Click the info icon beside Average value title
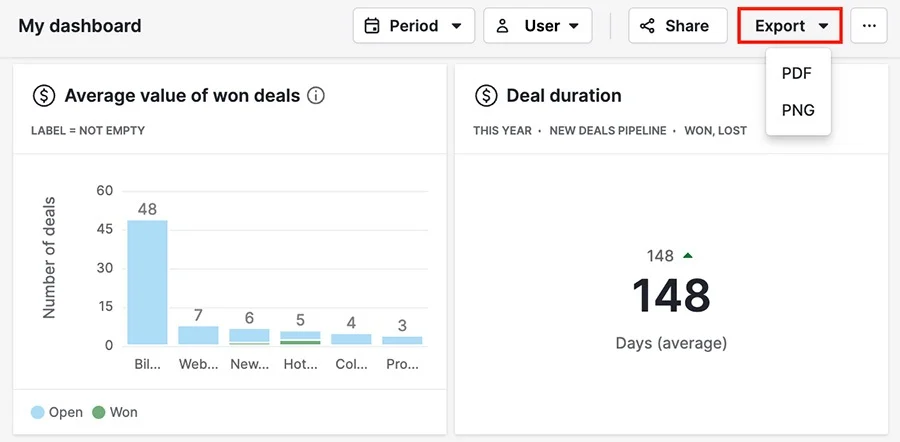 [316, 95]
